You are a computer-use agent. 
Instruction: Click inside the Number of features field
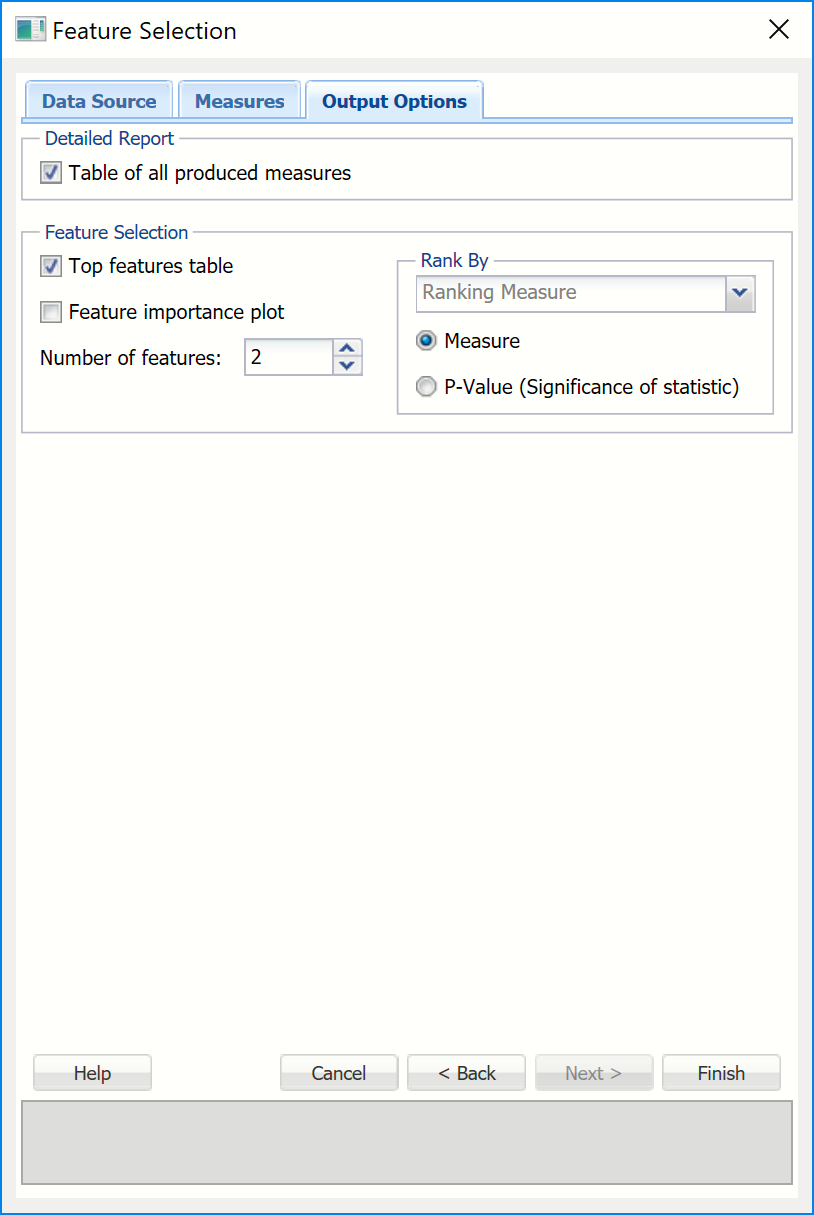[x=290, y=357]
